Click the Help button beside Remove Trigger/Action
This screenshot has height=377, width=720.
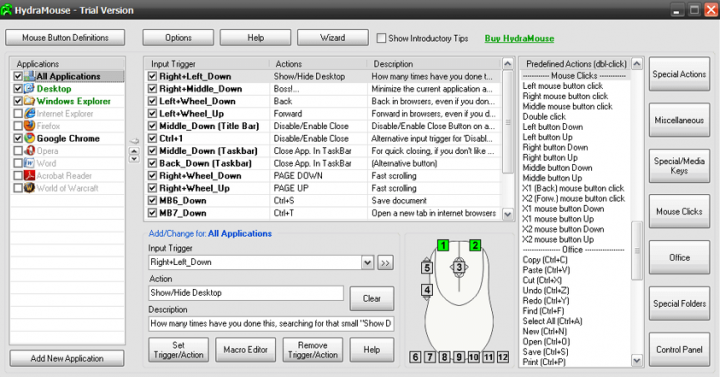point(371,350)
